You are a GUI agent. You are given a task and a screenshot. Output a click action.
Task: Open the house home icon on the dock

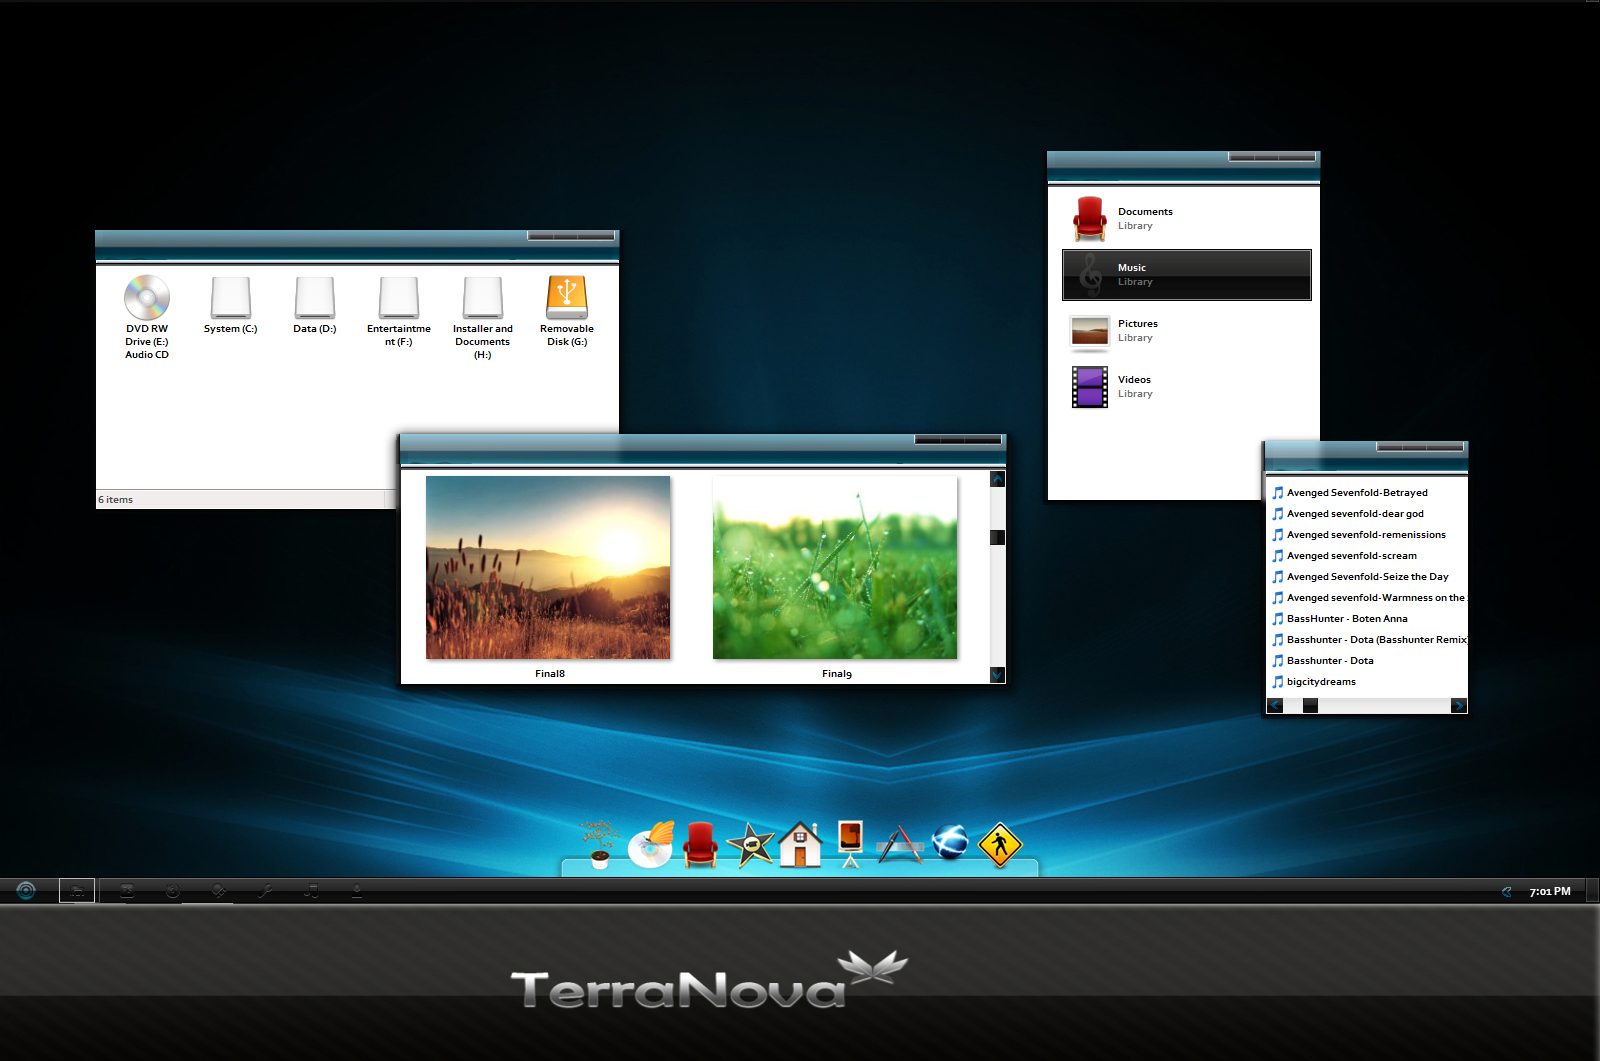pyautogui.click(x=799, y=845)
